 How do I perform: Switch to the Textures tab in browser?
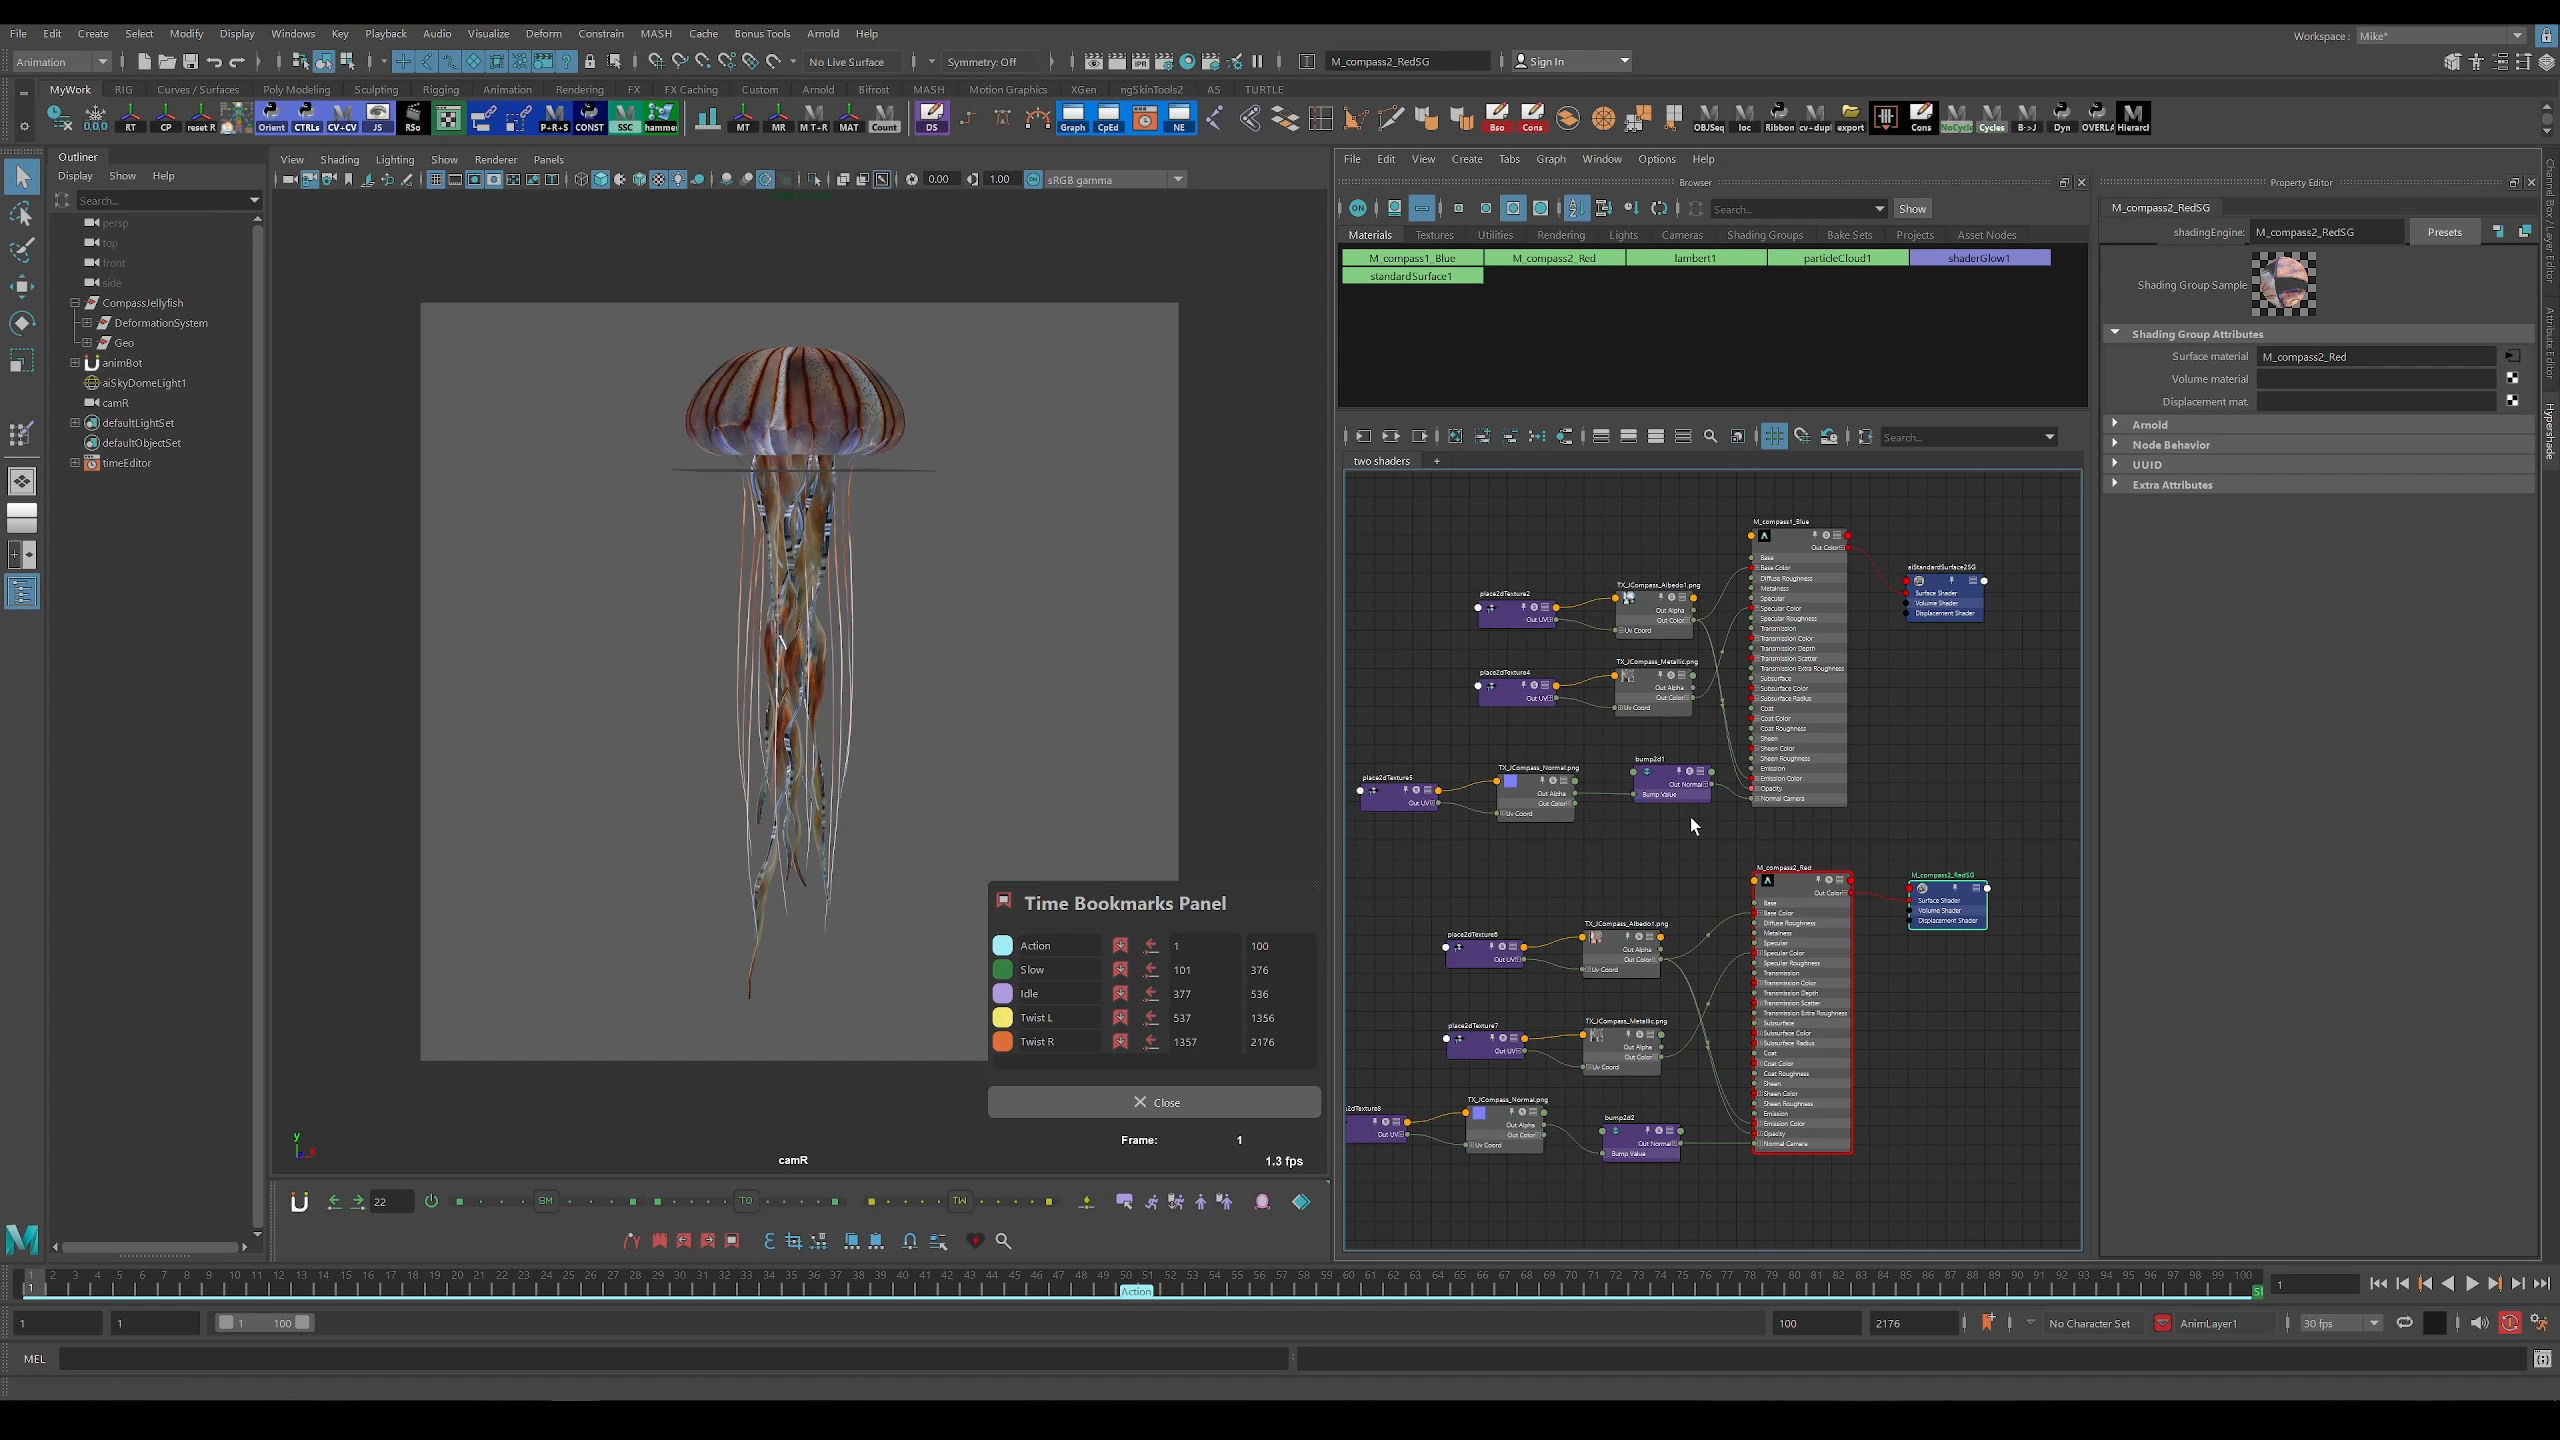[x=1434, y=235]
